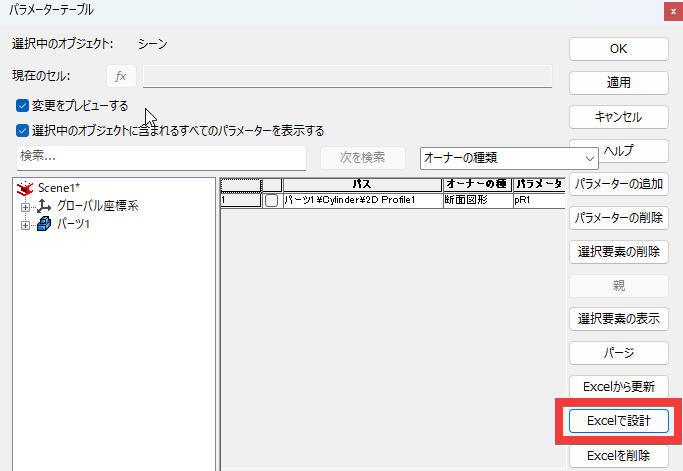Click the 現在のセル formula field
The width and height of the screenshot is (683, 471).
point(347,76)
